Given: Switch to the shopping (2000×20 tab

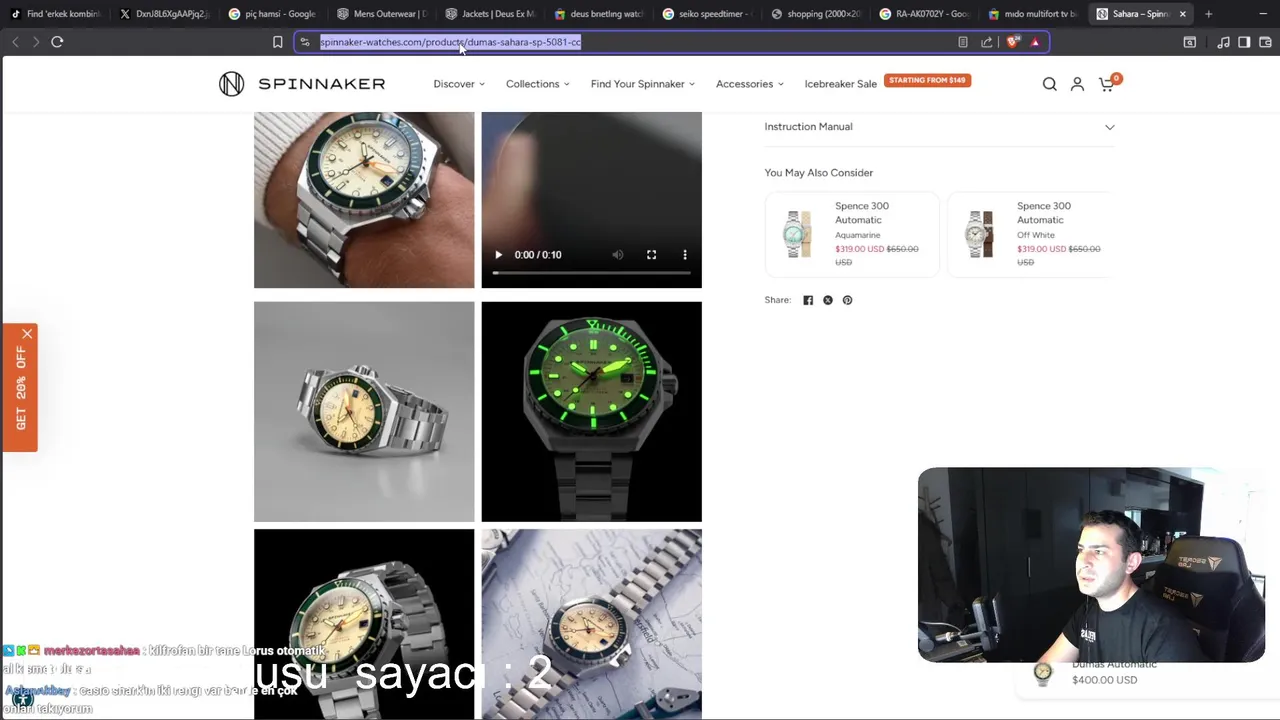Looking at the screenshot, I should [x=816, y=14].
